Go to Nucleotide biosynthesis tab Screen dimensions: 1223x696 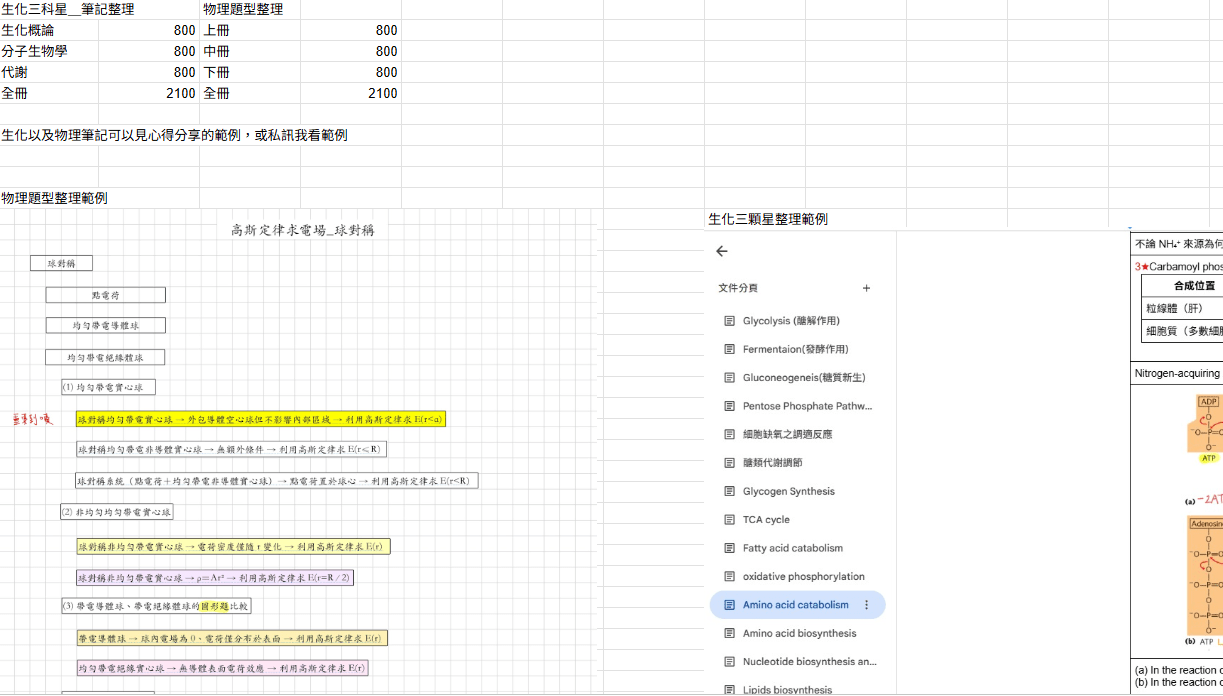click(797, 661)
